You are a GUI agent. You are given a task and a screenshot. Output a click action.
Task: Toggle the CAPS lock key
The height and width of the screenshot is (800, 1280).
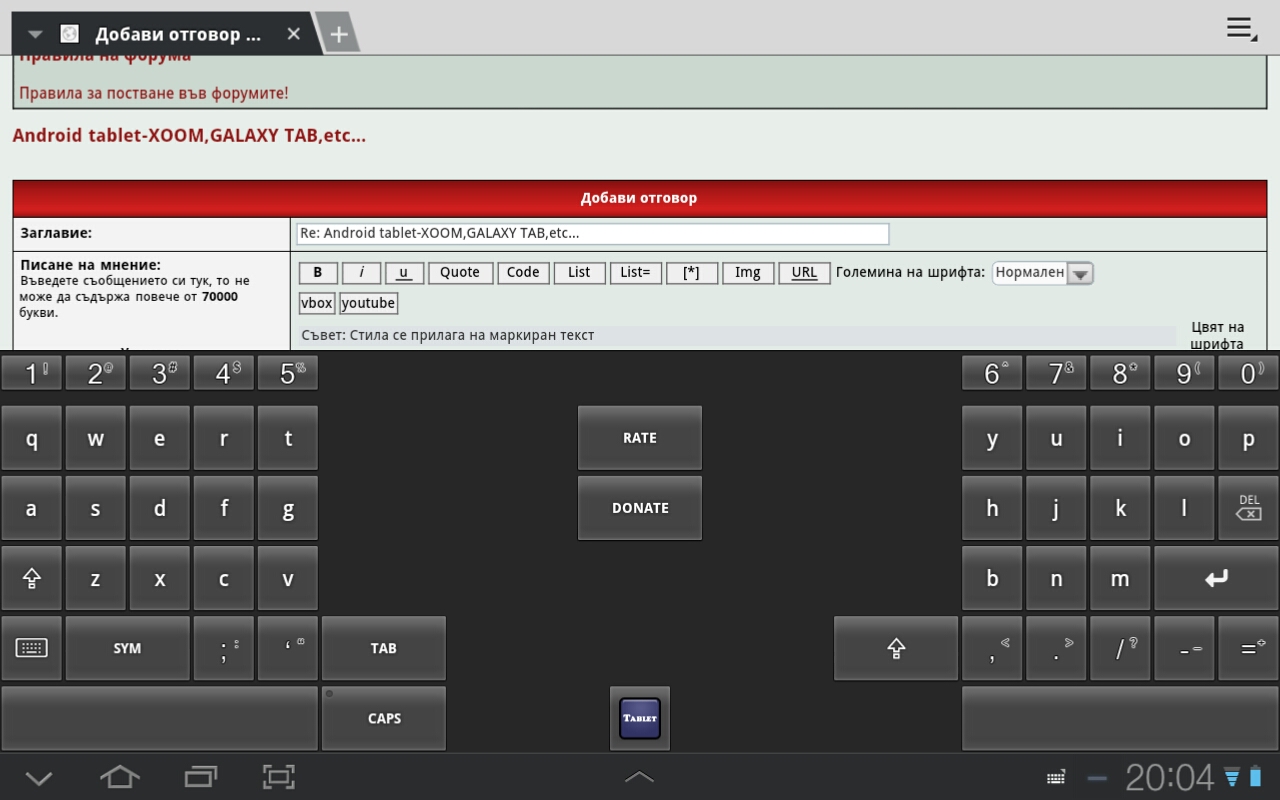pyautogui.click(x=384, y=718)
